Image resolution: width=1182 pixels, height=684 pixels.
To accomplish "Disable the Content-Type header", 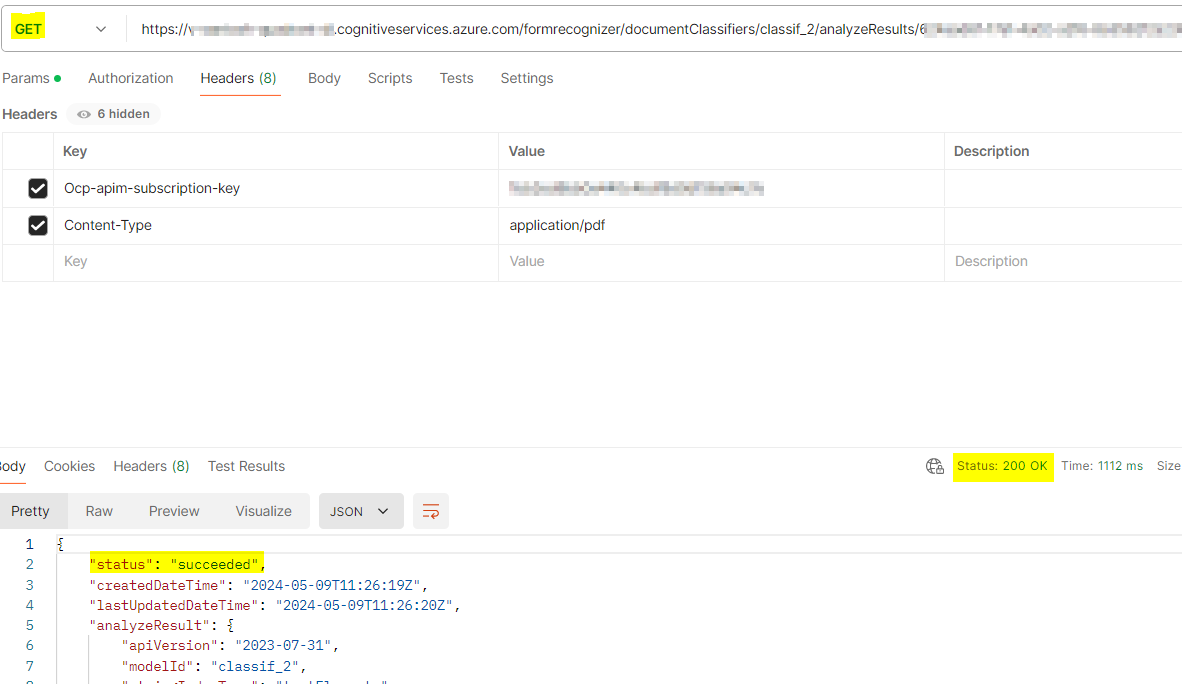I will pyautogui.click(x=37, y=225).
